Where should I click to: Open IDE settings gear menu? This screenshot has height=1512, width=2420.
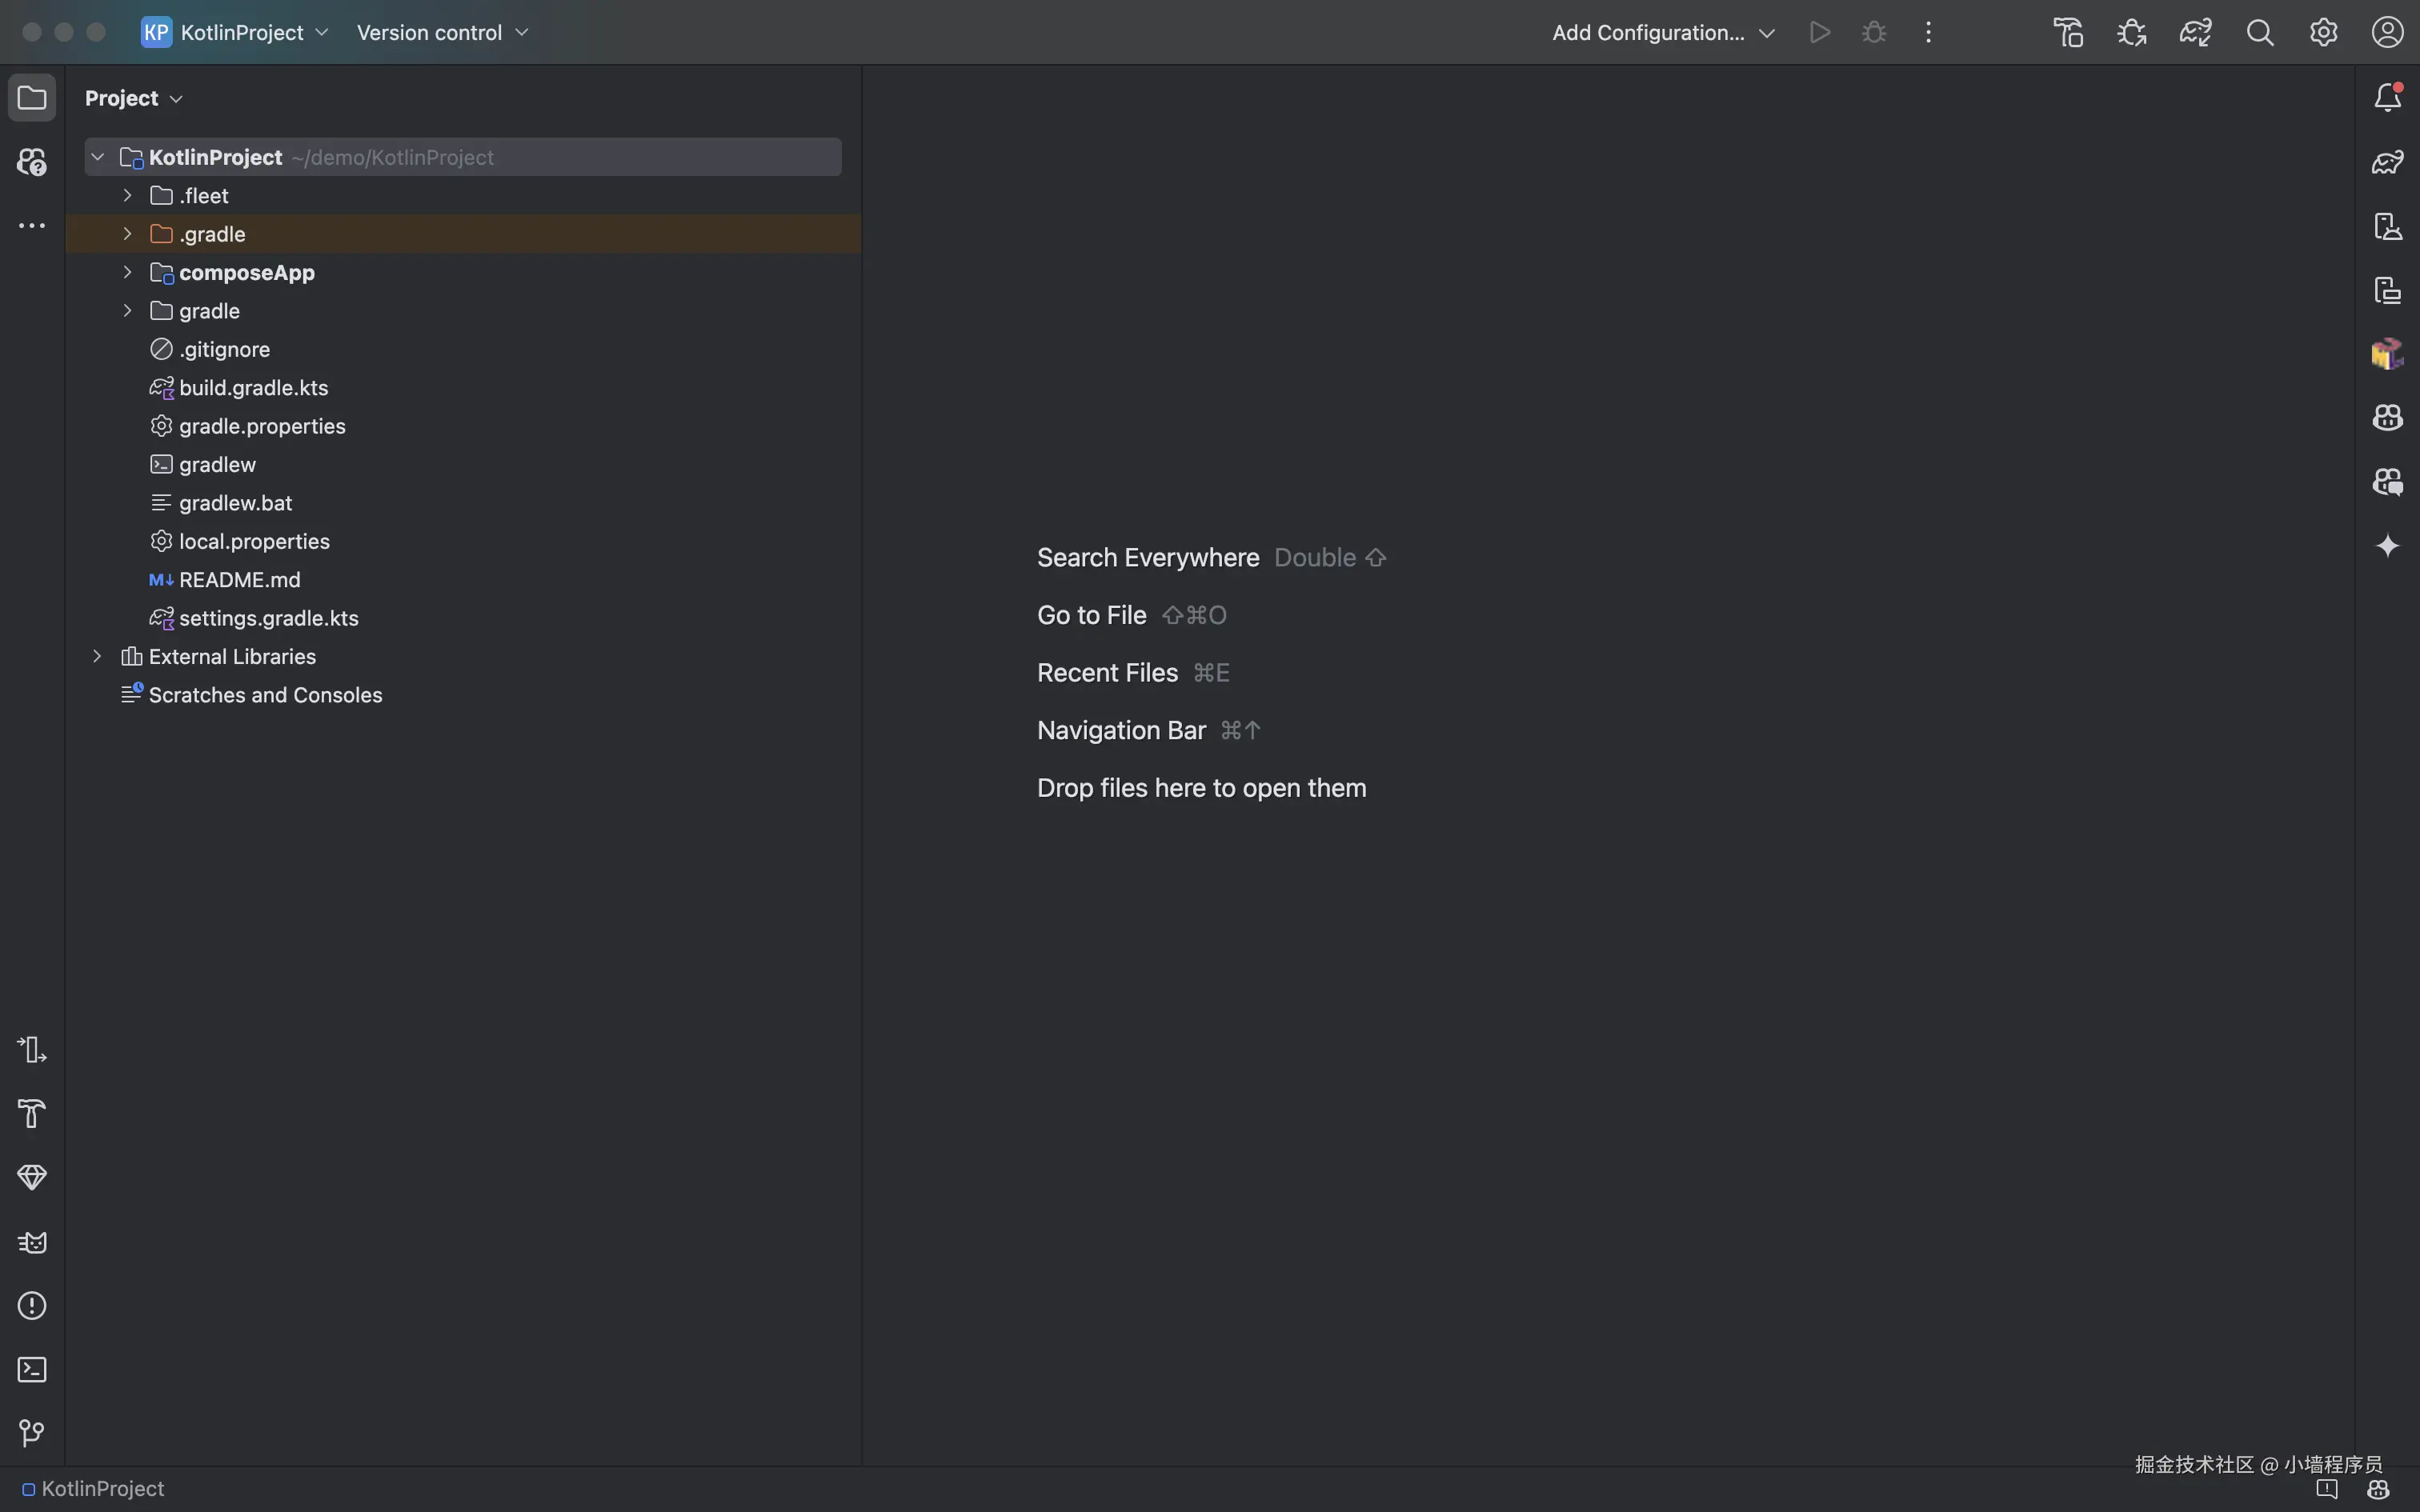[2323, 32]
